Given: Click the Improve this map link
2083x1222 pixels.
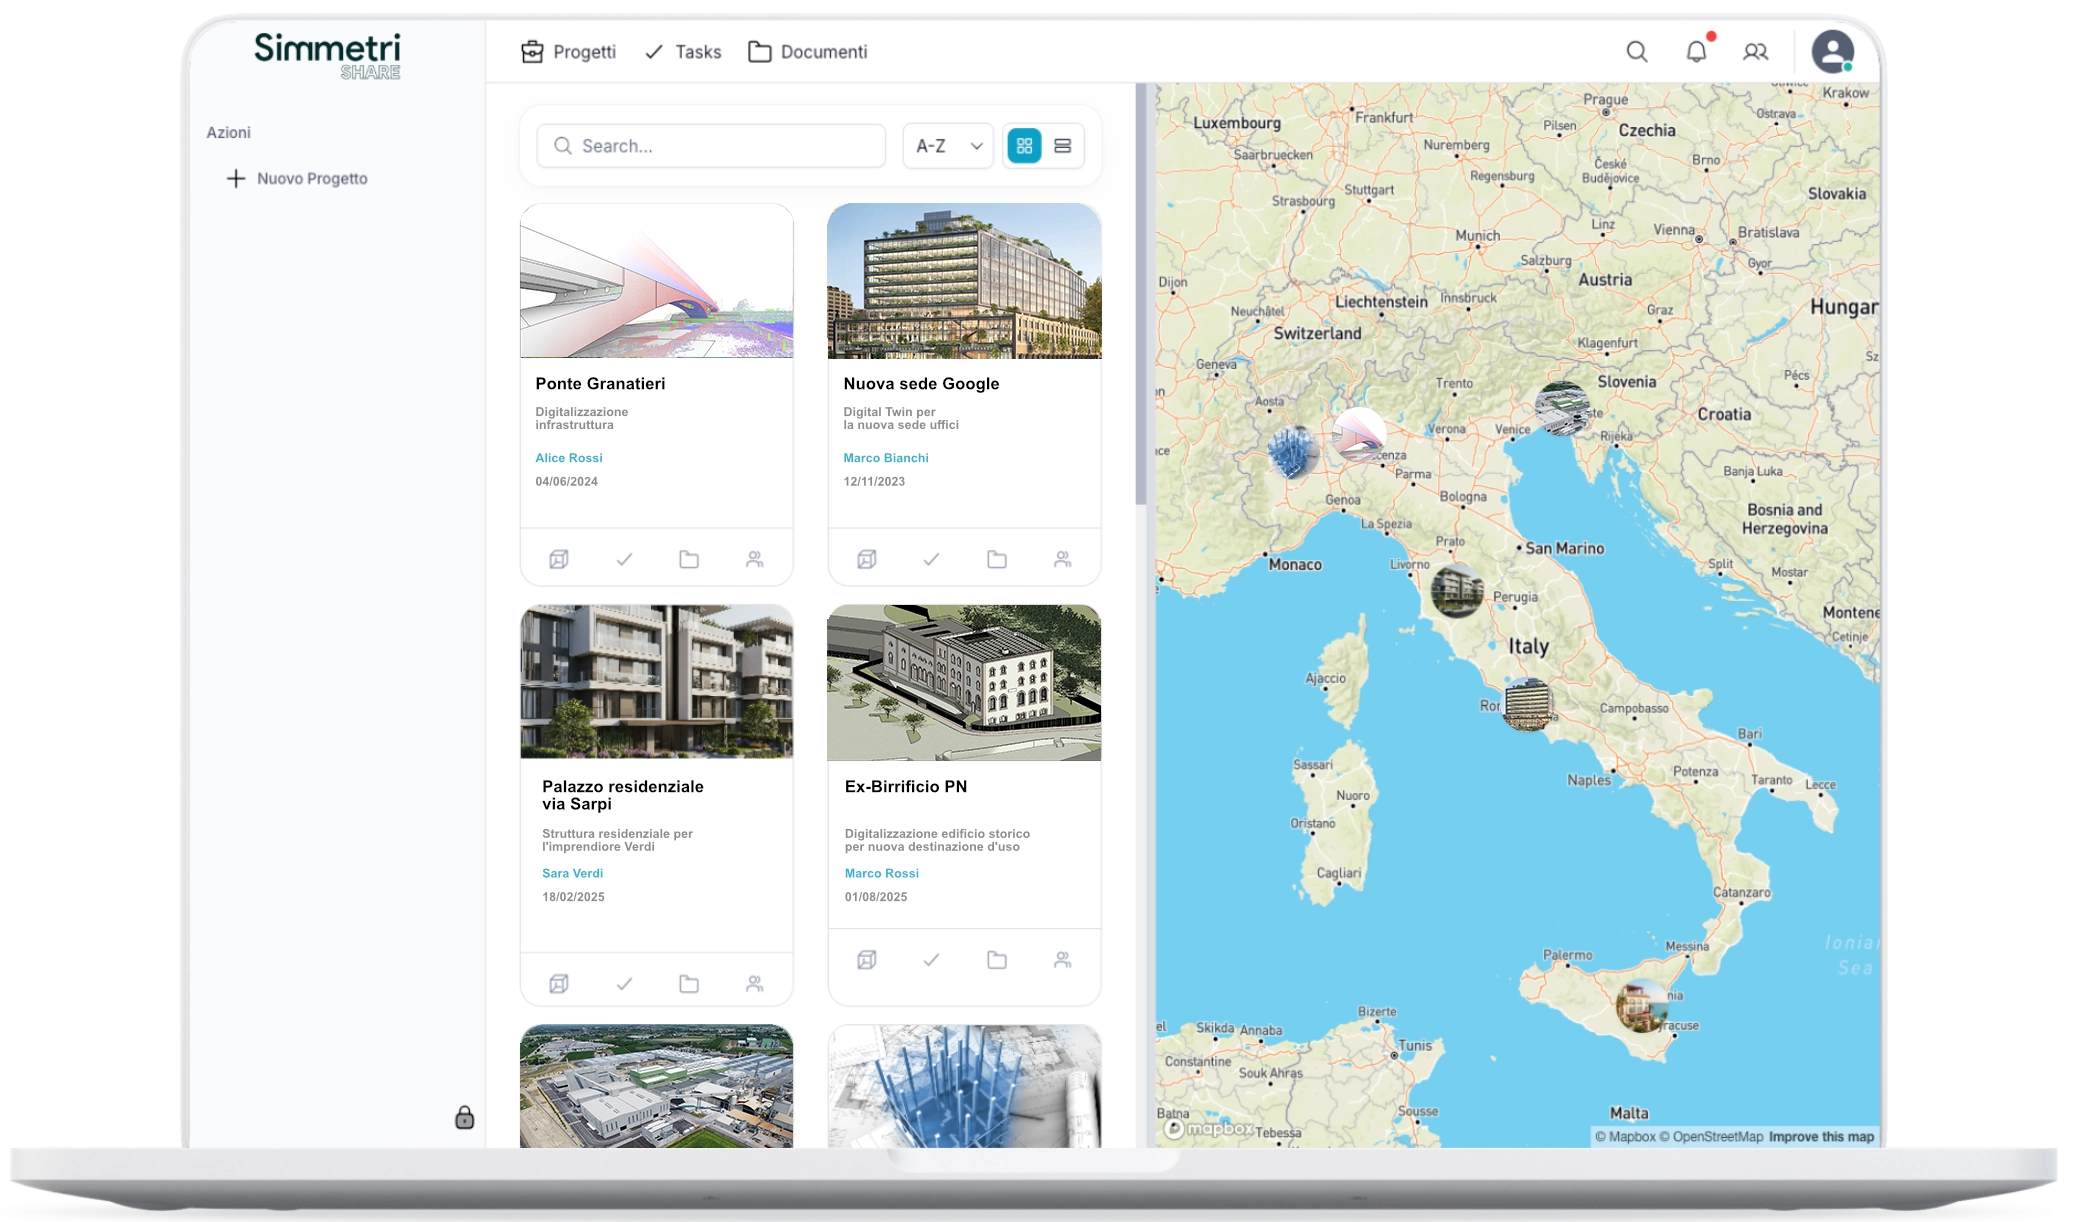Looking at the screenshot, I should coord(1821,1137).
